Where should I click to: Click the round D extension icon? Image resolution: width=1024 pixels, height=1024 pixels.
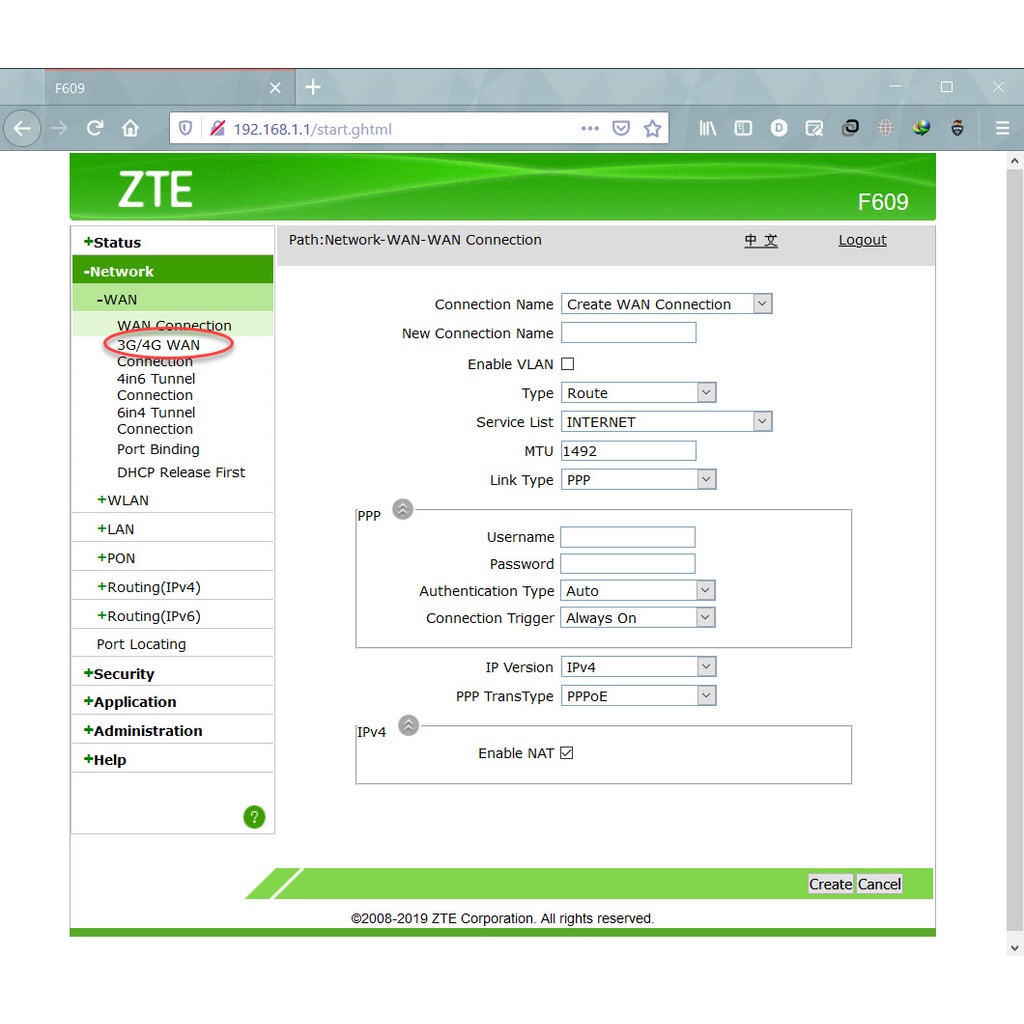[x=778, y=128]
